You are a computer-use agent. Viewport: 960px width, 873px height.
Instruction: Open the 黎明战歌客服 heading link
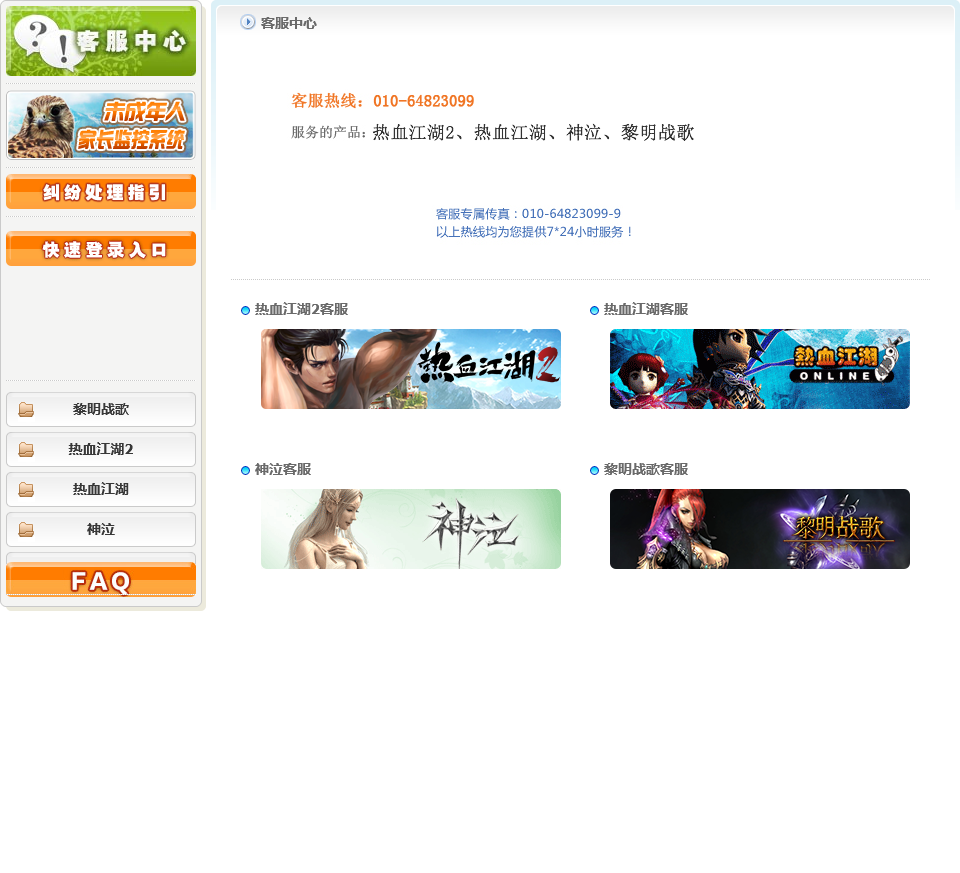646,470
